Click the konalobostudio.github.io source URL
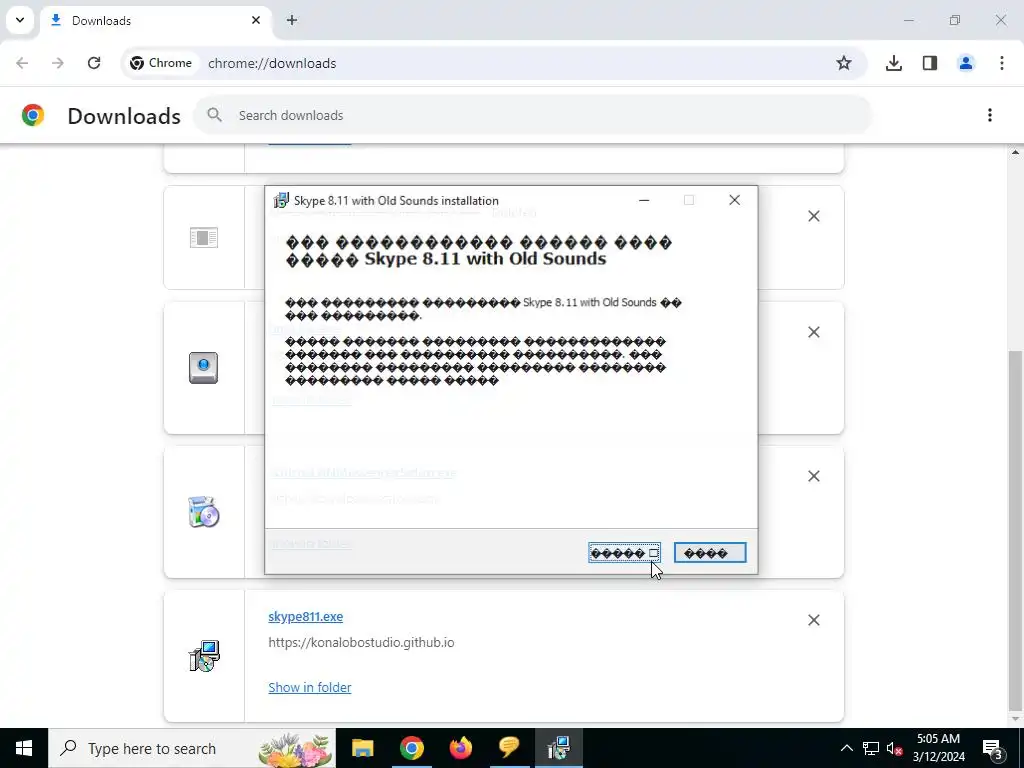1024x768 pixels. click(x=361, y=643)
